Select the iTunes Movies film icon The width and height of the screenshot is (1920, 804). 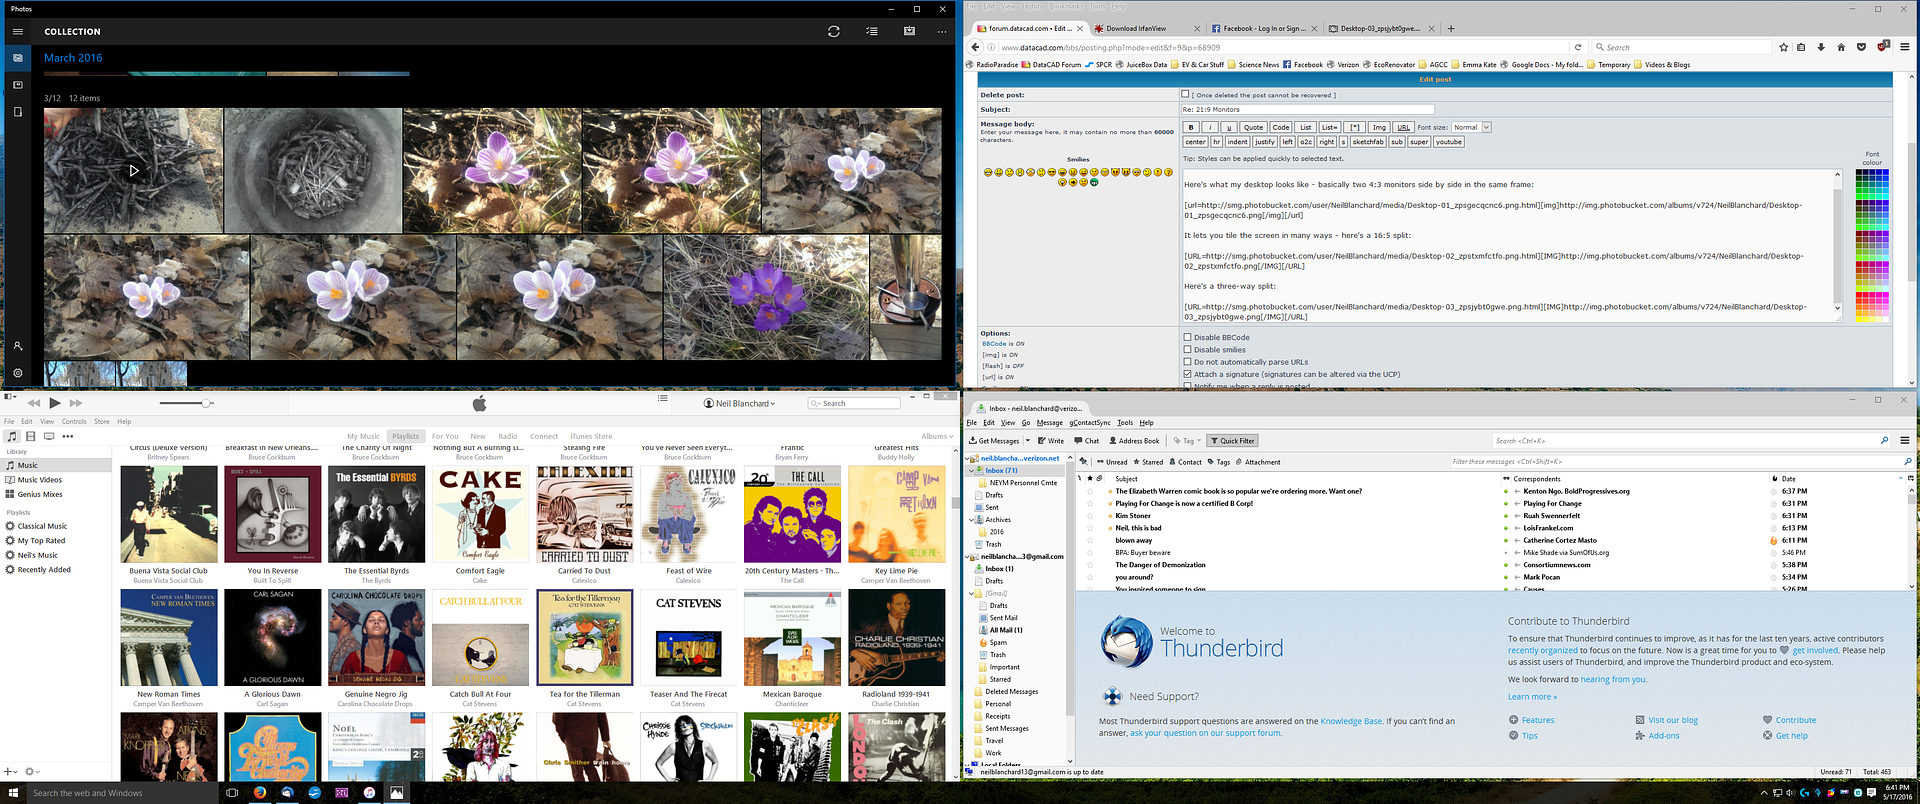[x=31, y=436]
